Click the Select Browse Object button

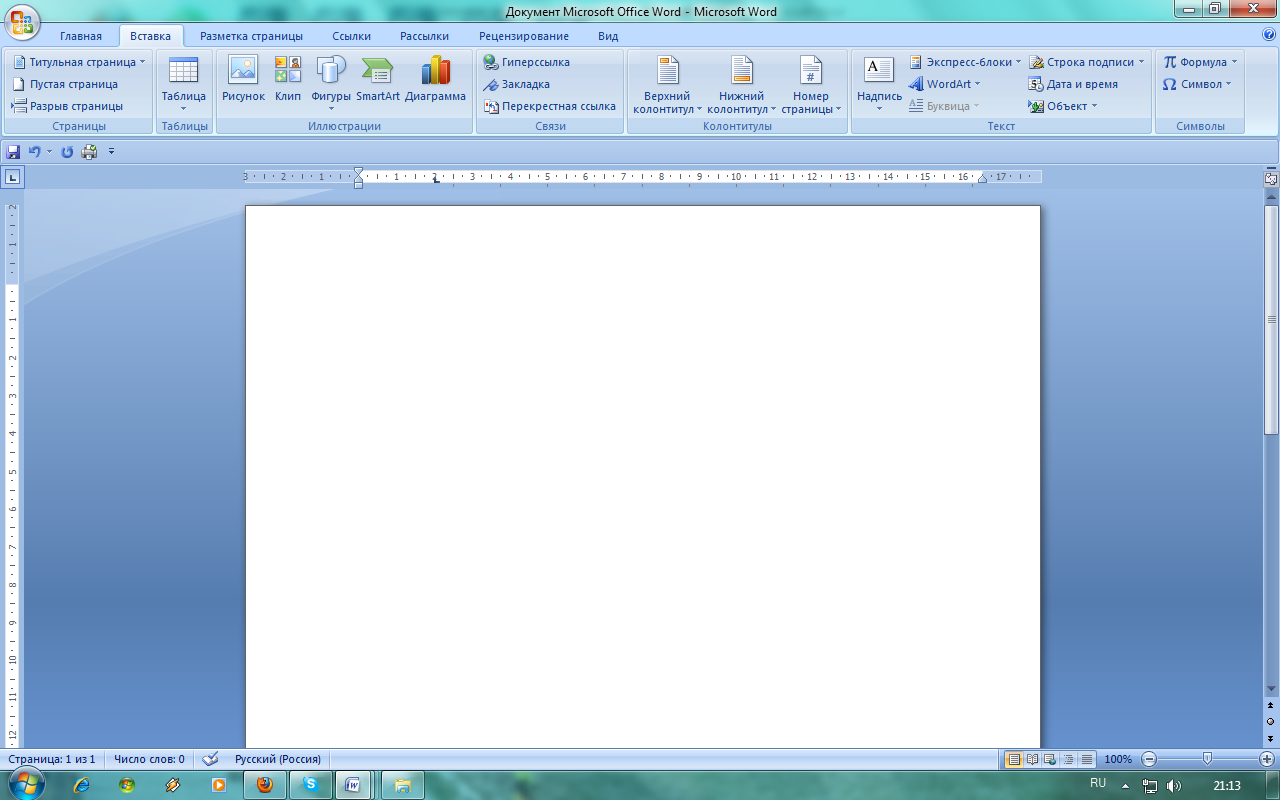pyautogui.click(x=1271, y=721)
